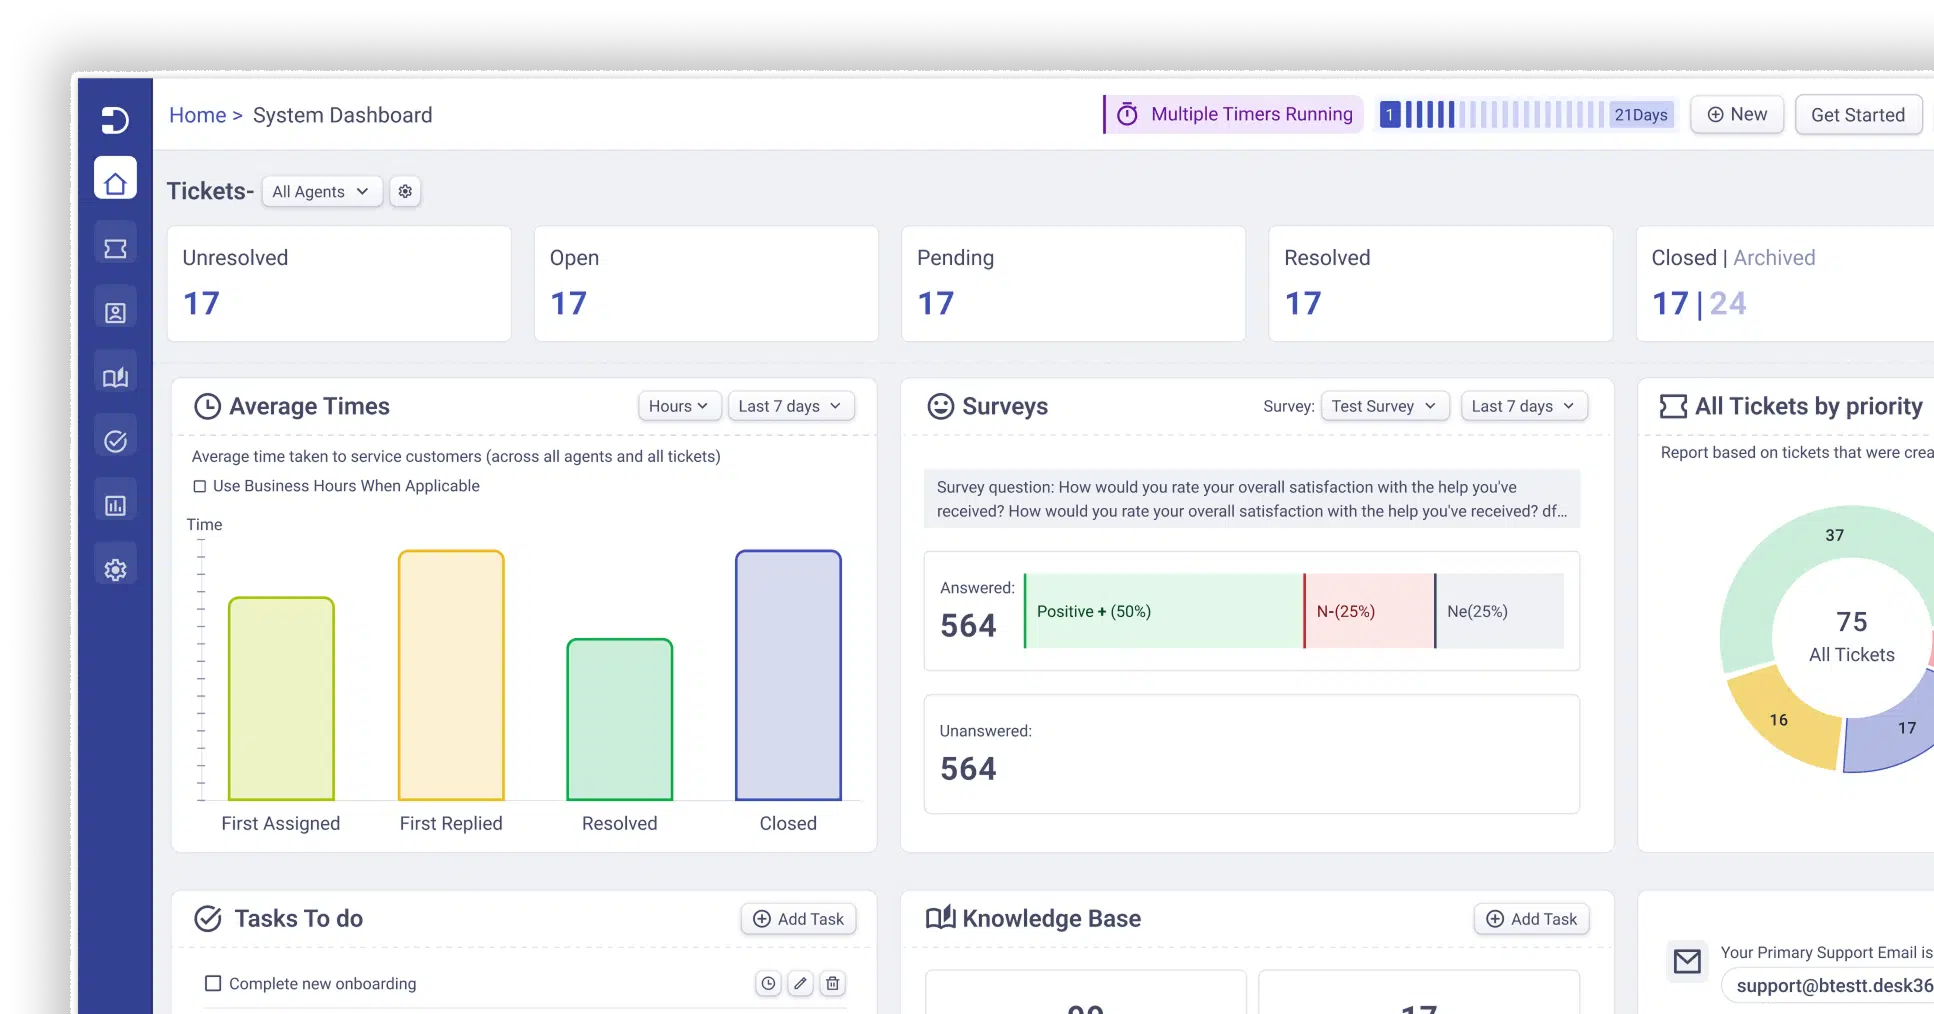Check the Complete new onboarding task

(x=213, y=983)
